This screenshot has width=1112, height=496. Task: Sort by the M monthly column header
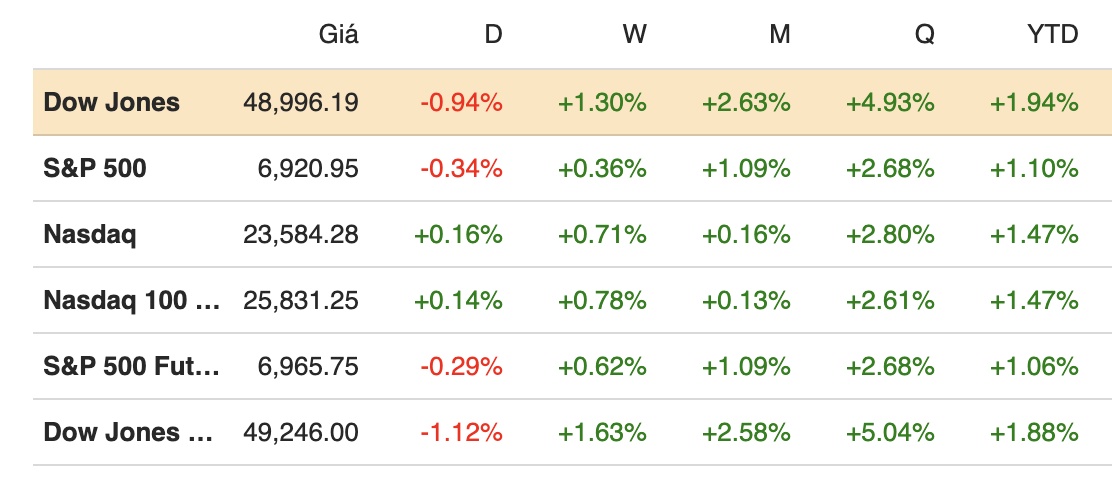[x=780, y=35]
